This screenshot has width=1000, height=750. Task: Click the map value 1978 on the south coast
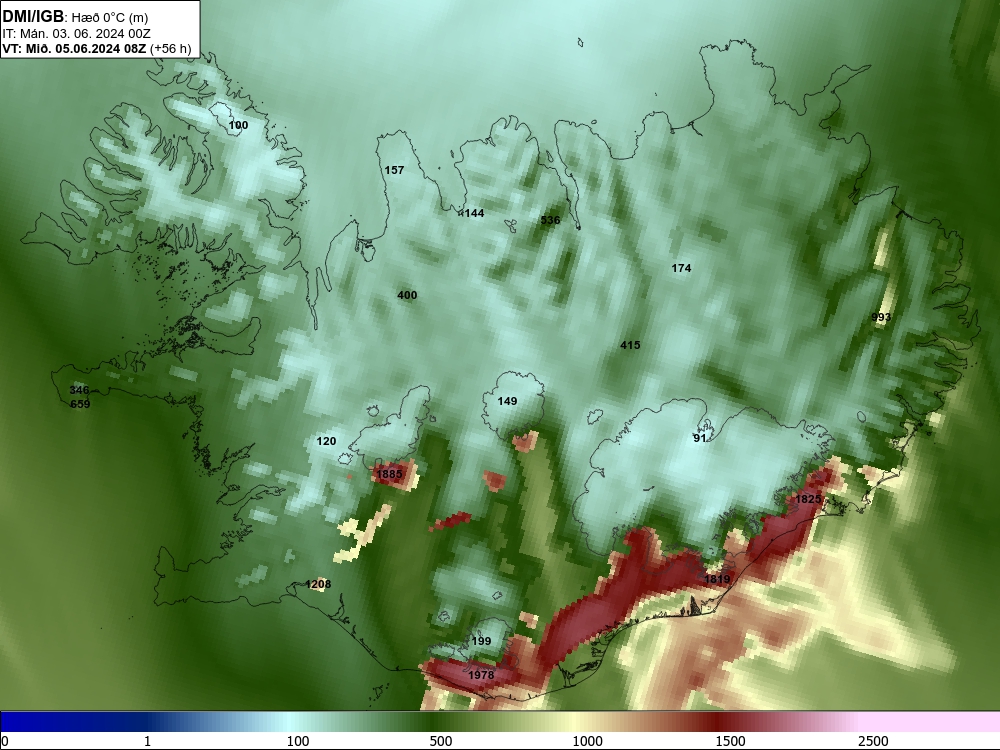tap(481, 675)
